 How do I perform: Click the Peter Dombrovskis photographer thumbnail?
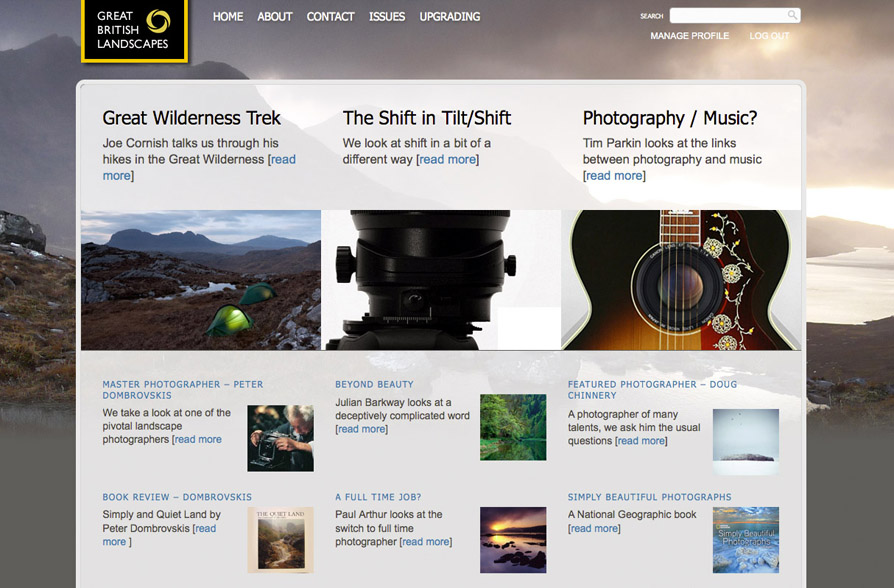(x=280, y=438)
